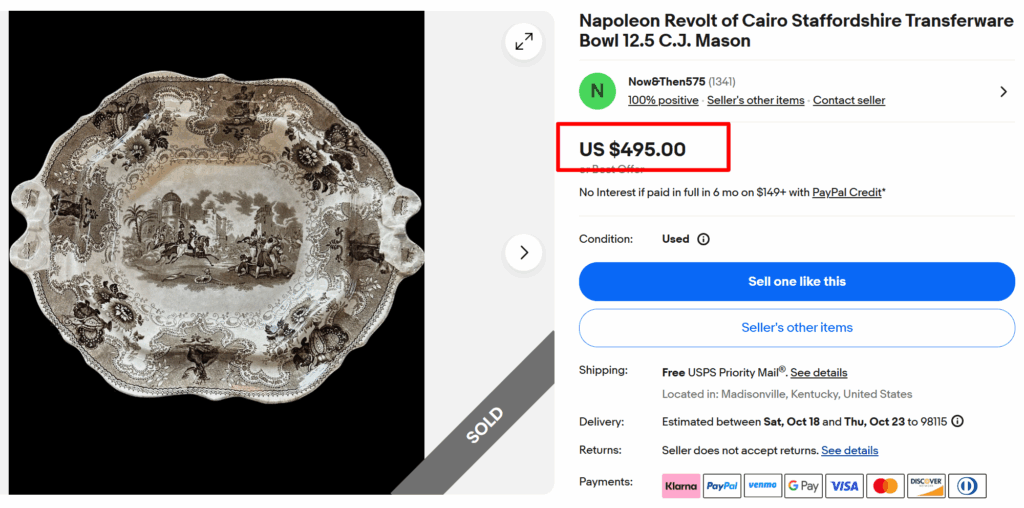Open the 100% positive feedback link
This screenshot has height=508, width=1024.
663,100
